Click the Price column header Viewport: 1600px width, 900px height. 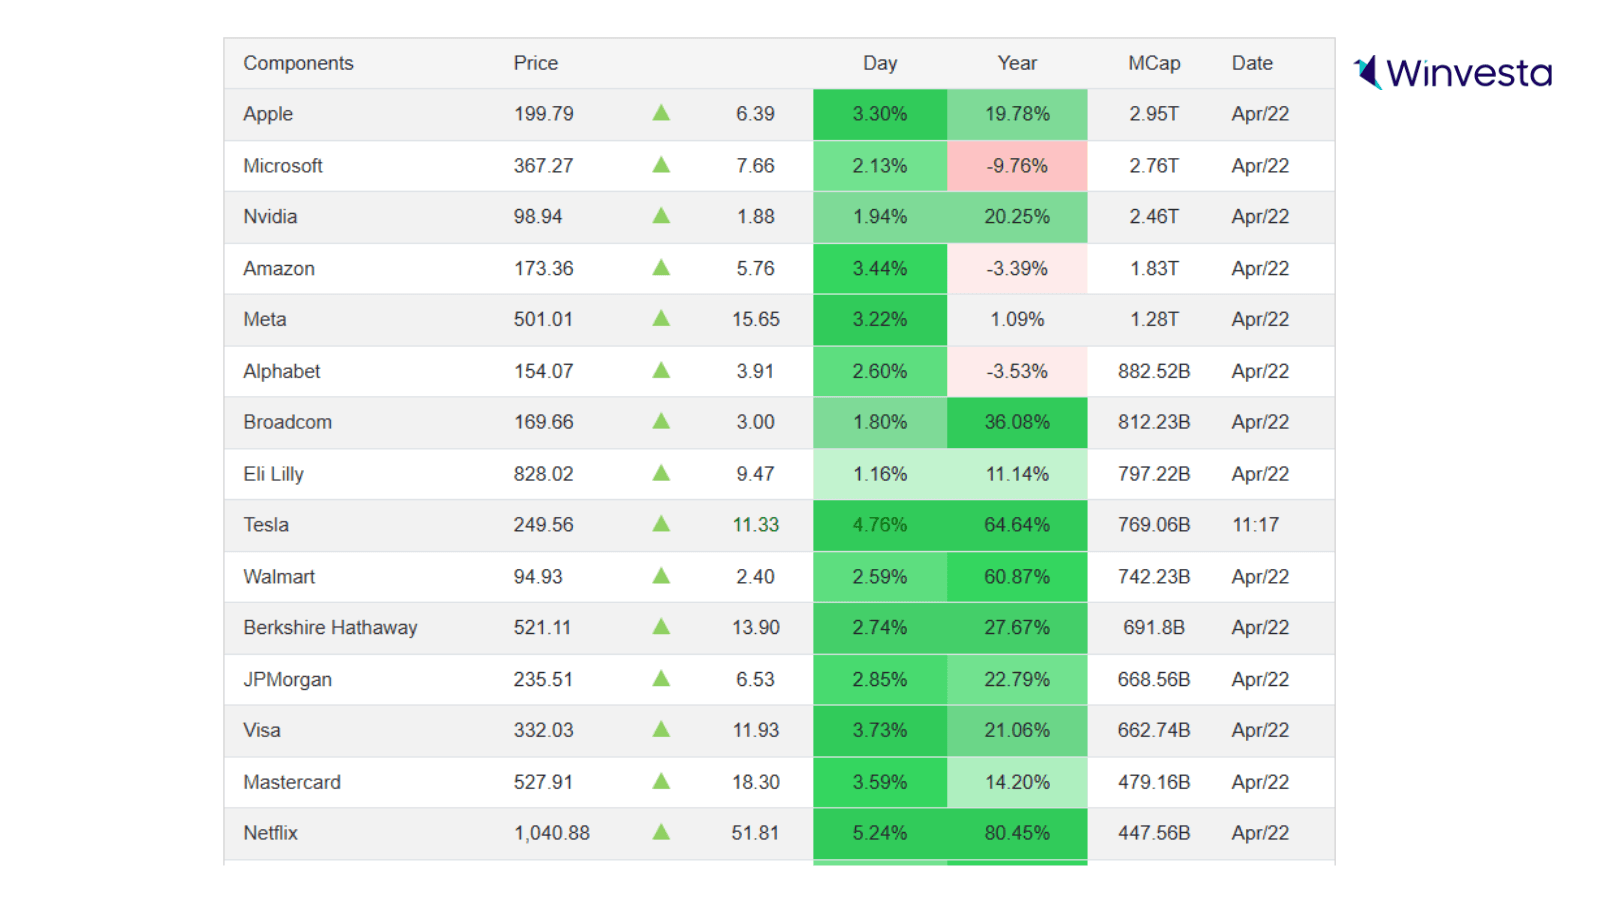coord(535,63)
